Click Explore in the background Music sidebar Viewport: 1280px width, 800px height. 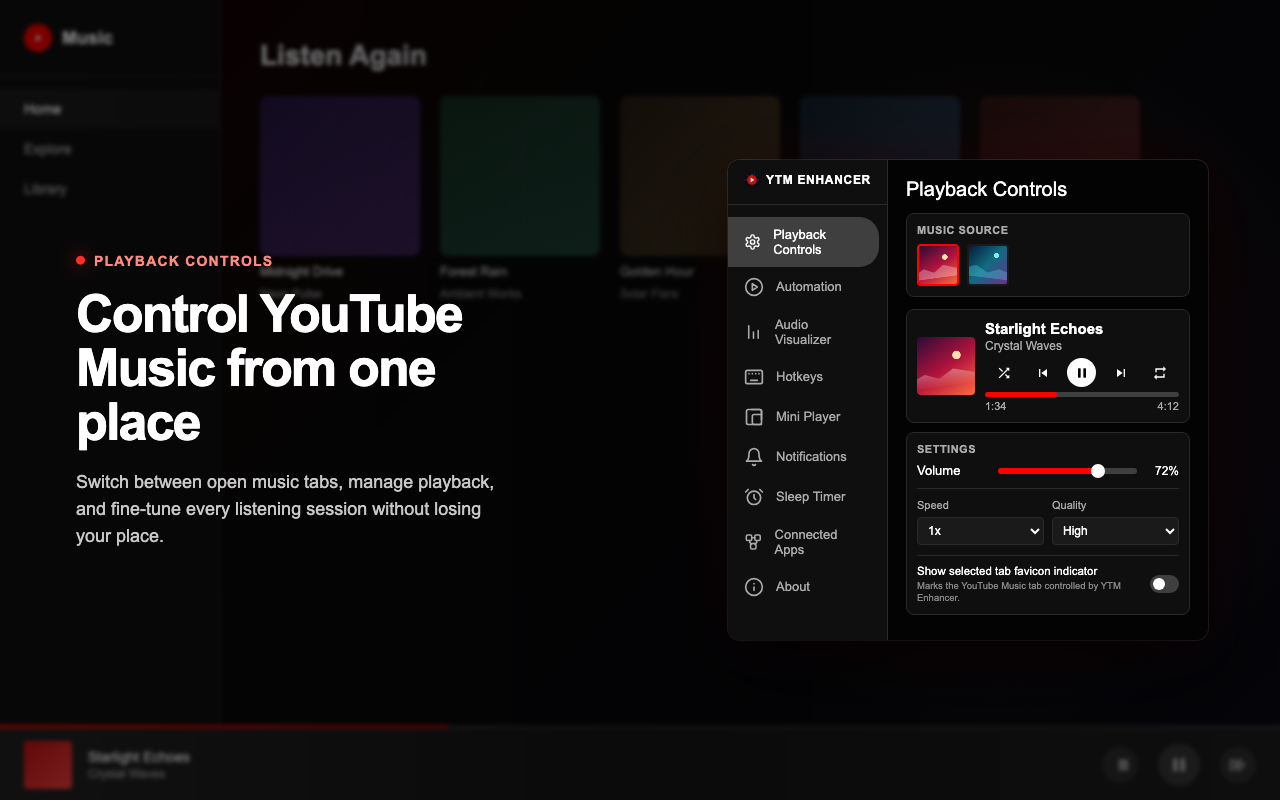click(x=110, y=149)
